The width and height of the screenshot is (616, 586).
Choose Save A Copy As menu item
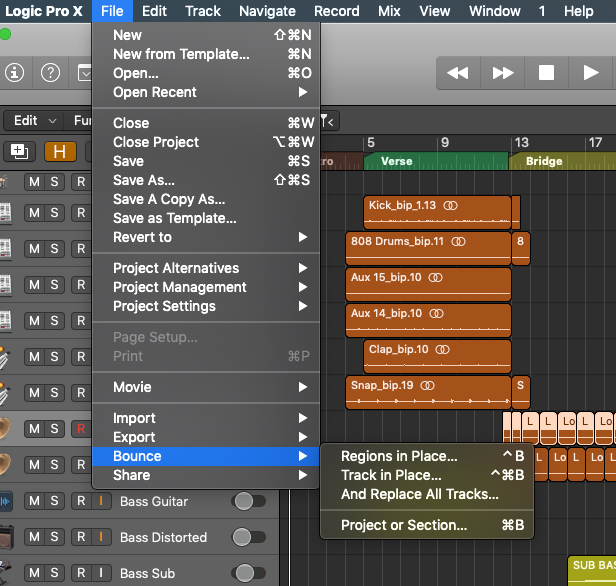tap(205, 200)
